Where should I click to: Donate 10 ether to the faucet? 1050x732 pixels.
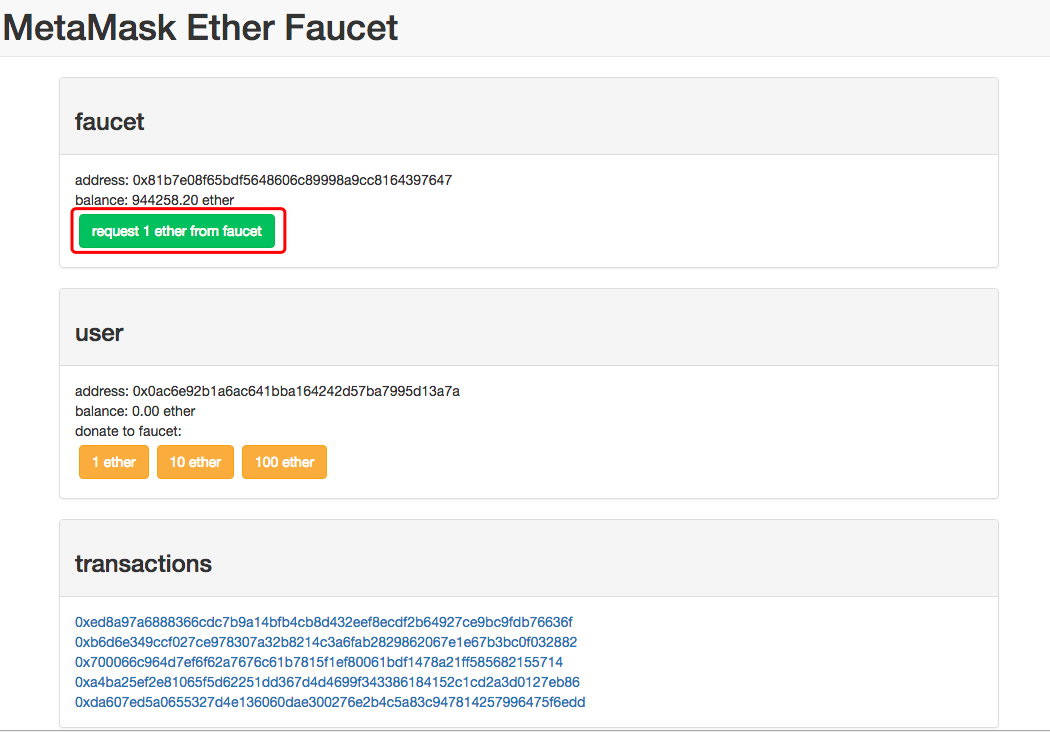tap(196, 462)
